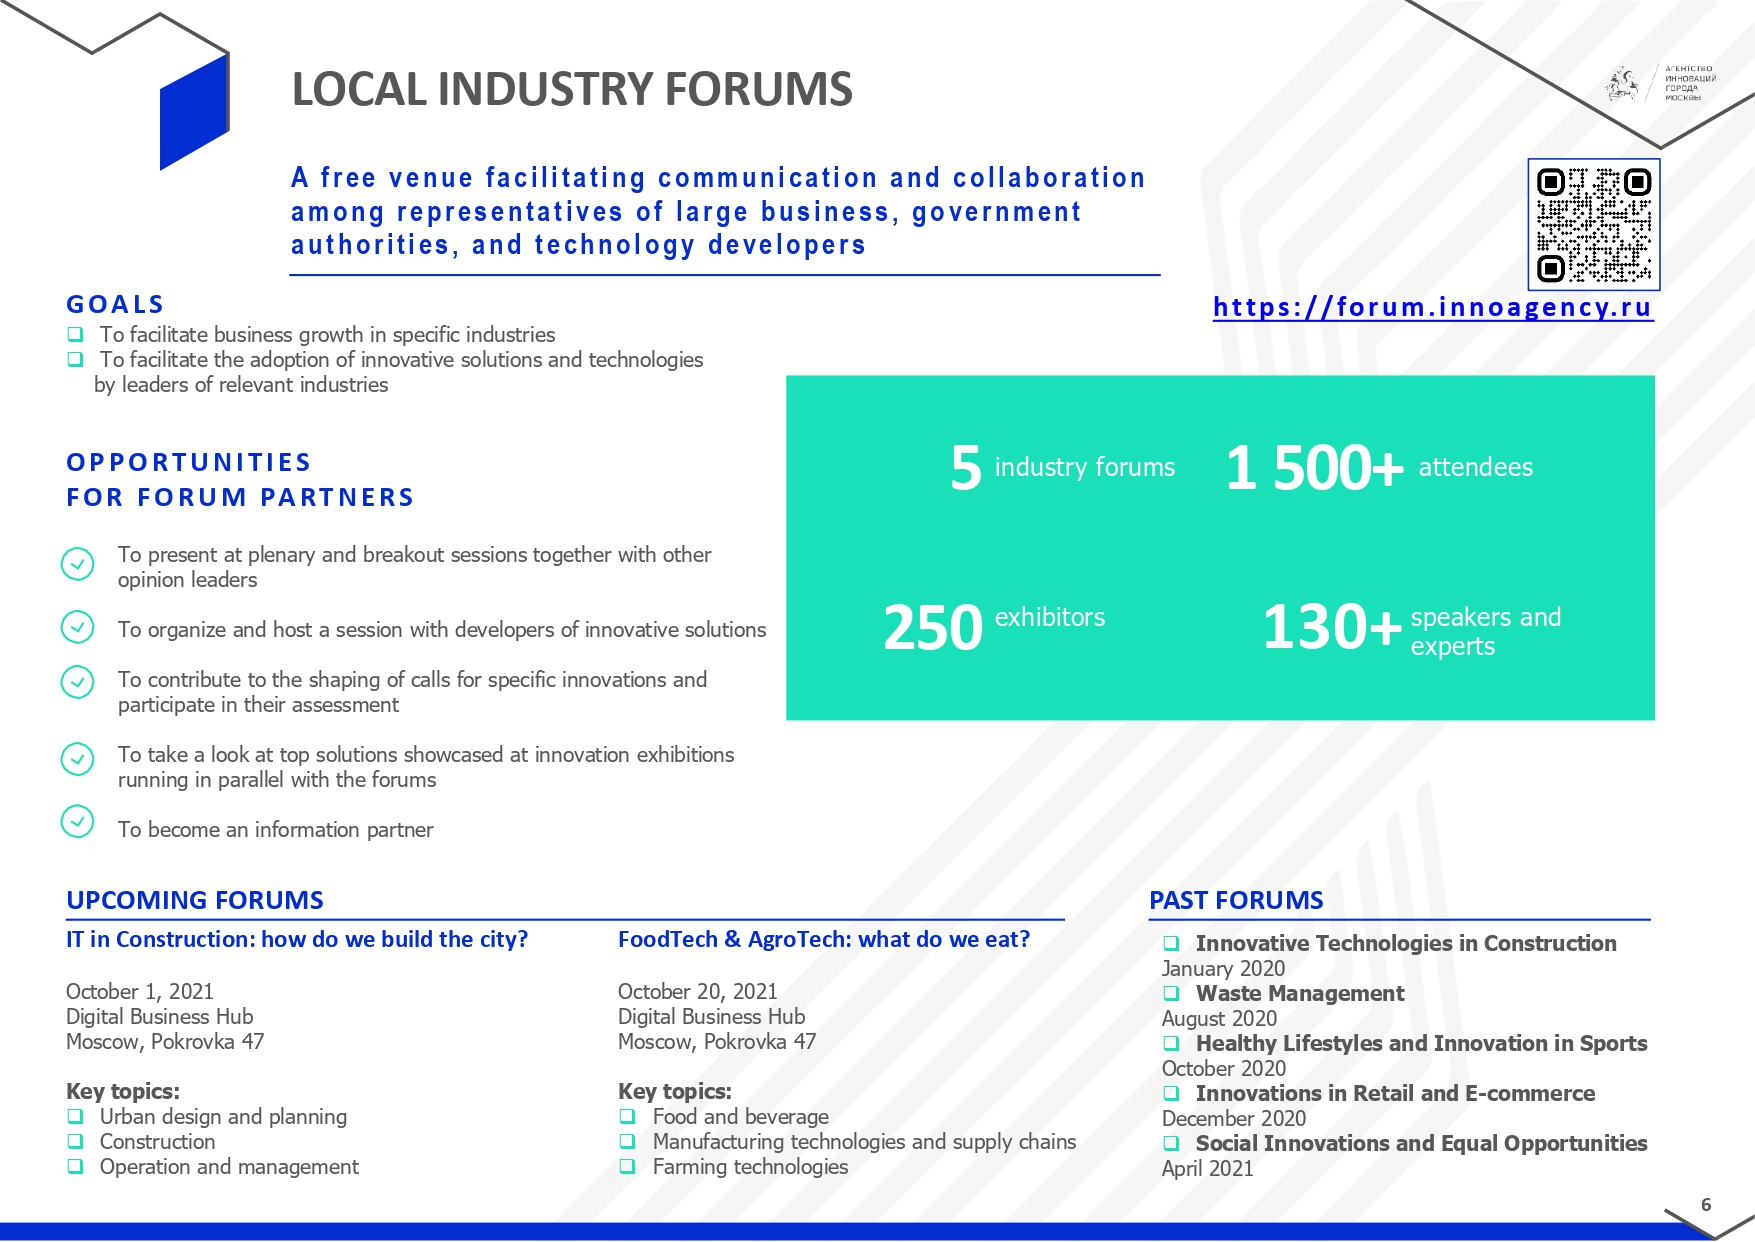Click 'Innovations in Retail and E-commerce'
Screen dimensions: 1755x1242
[1395, 1093]
